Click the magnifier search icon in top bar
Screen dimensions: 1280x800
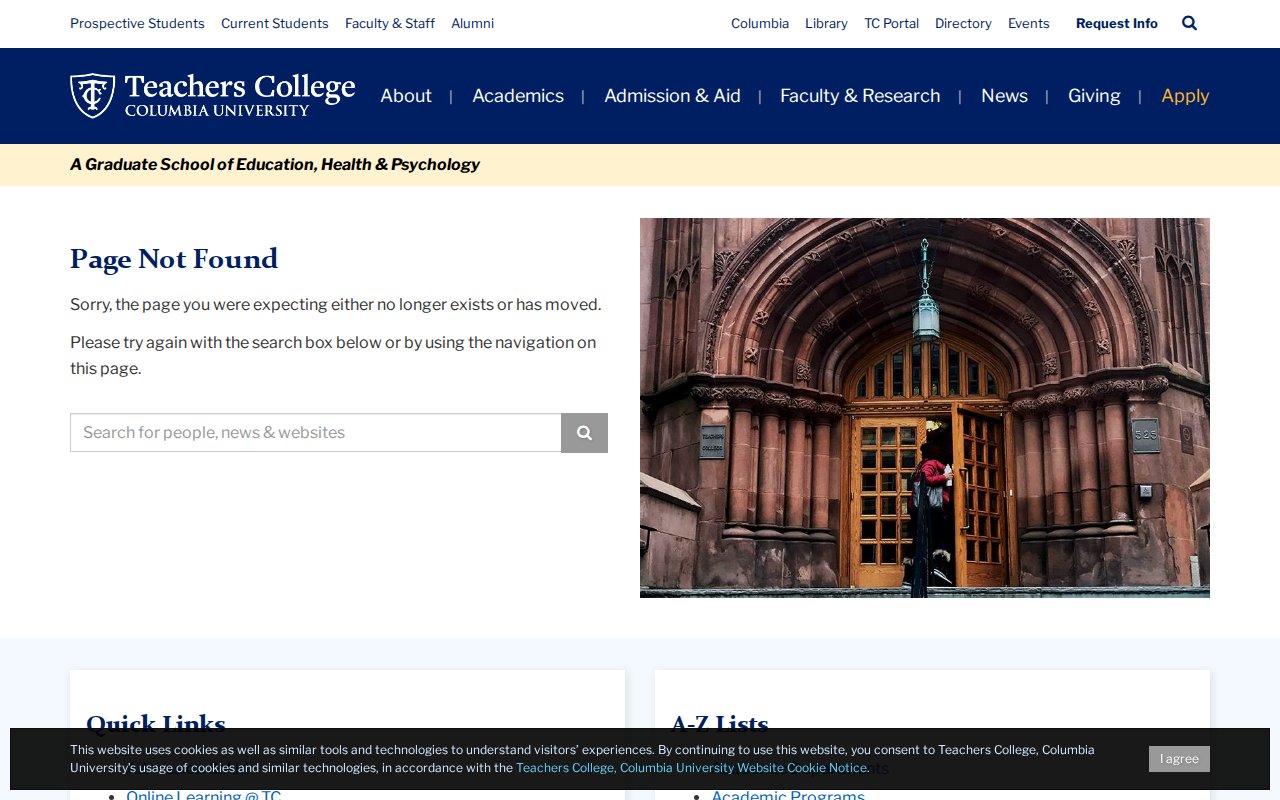(1189, 23)
